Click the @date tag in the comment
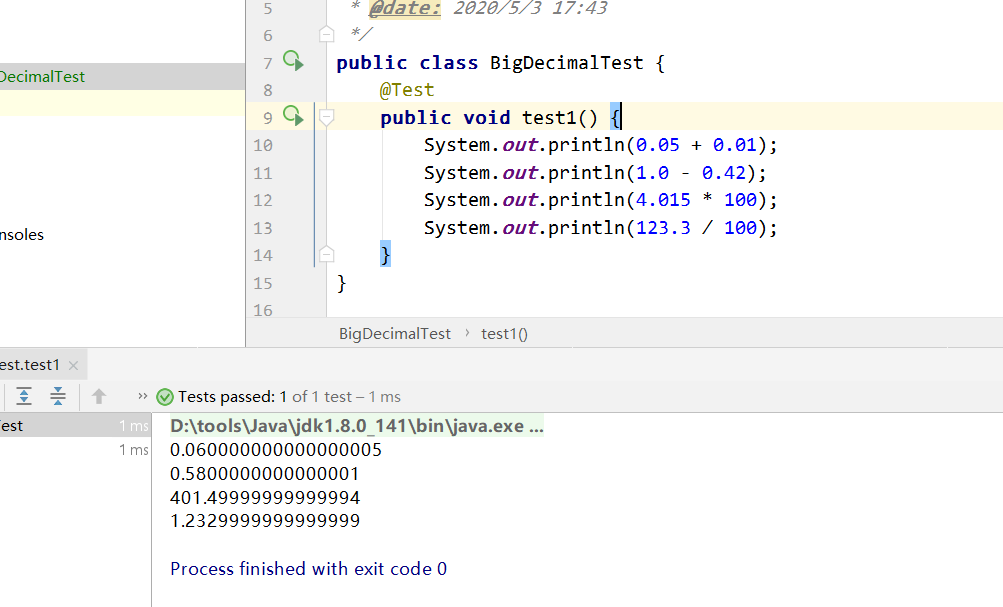 click(405, 8)
